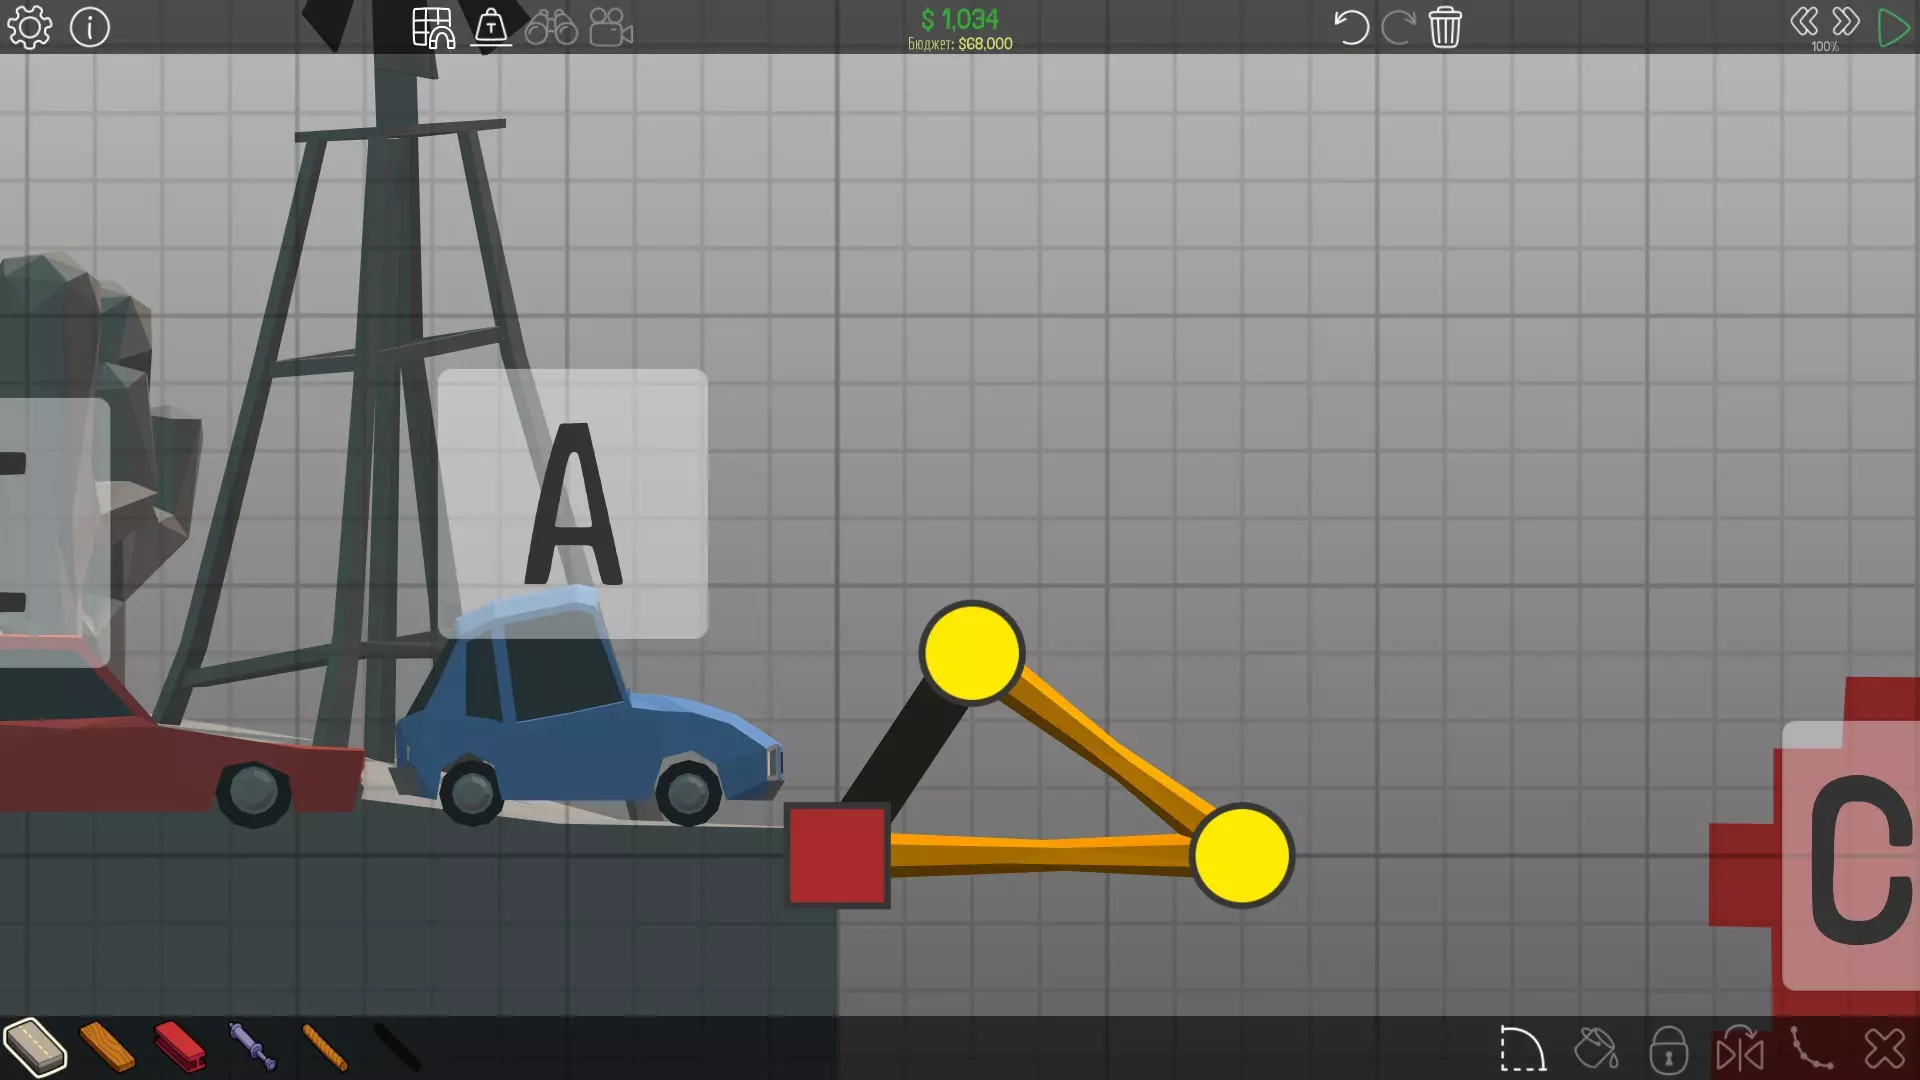Activate the arc selection tool

(x=1522, y=1050)
